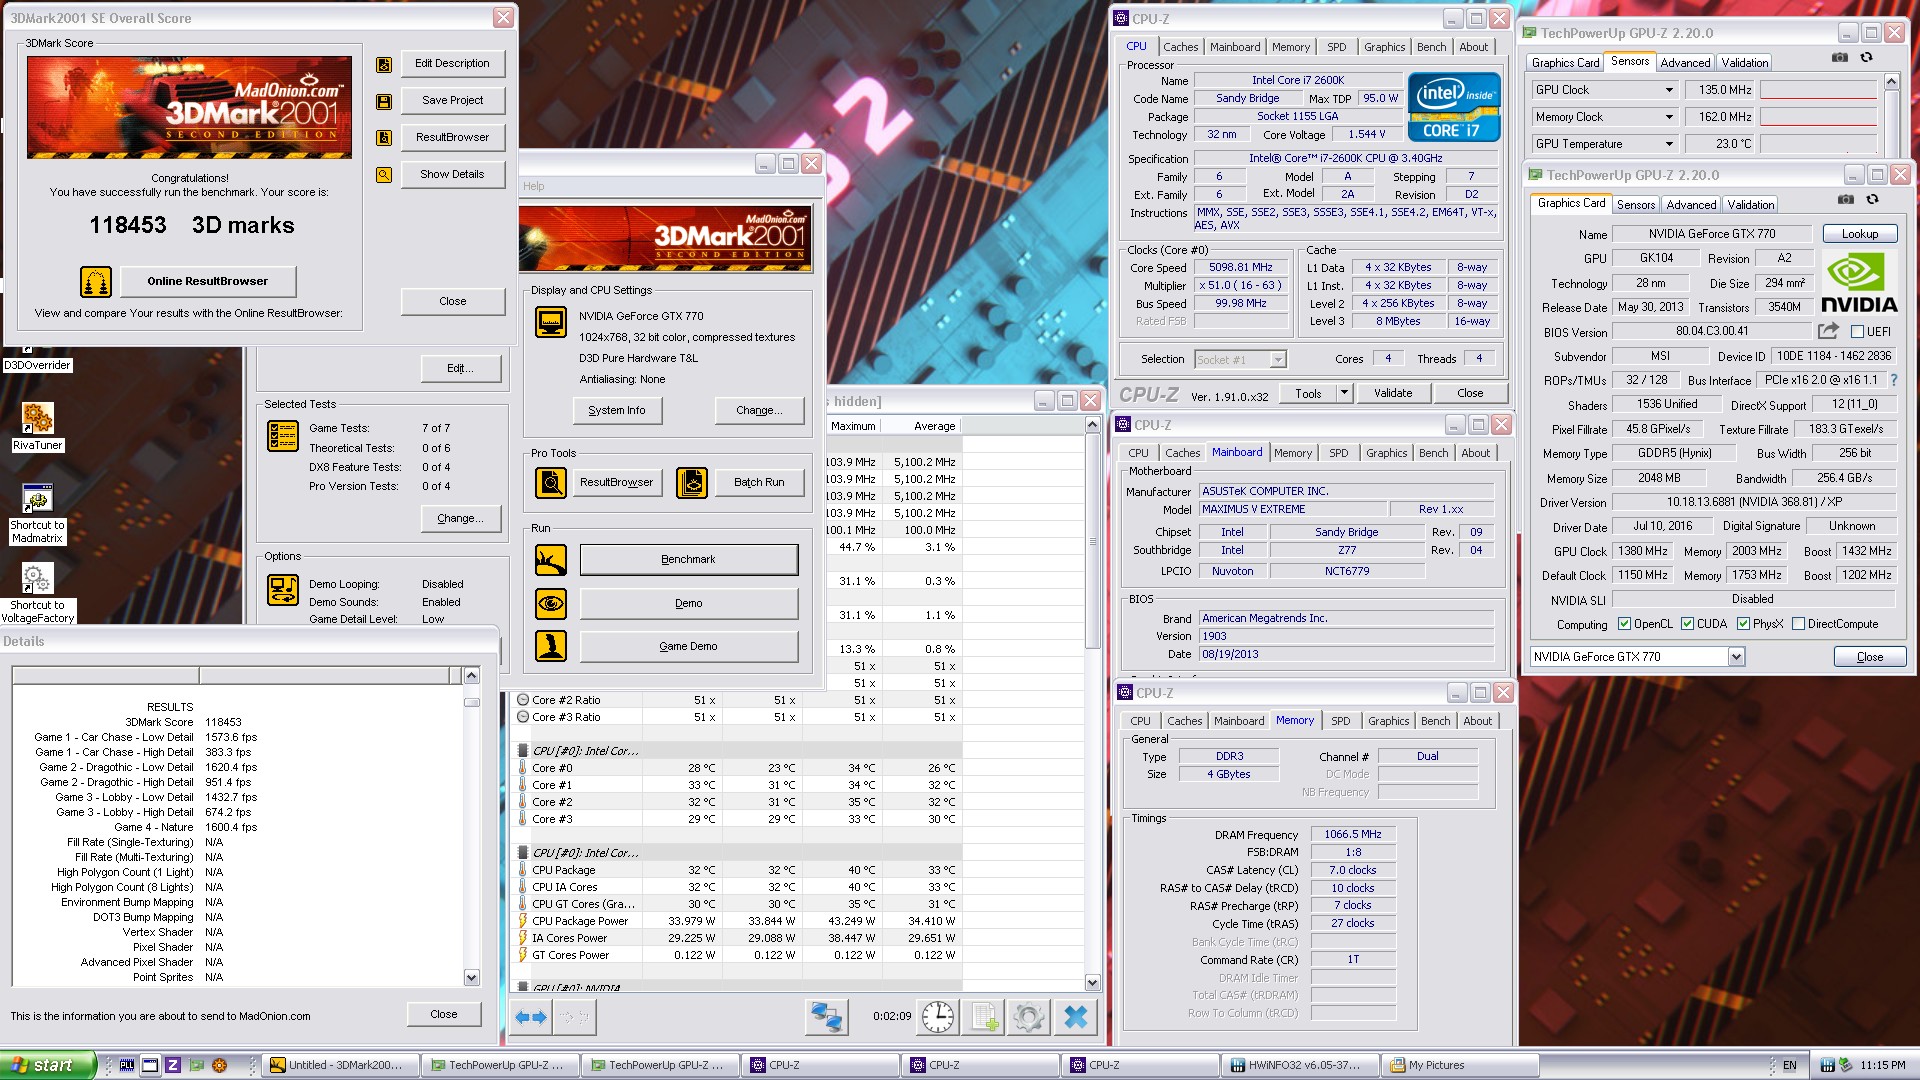
Task: Click GPU-Z screenshot camera icon in Graphics Card window
Action: pyautogui.click(x=1846, y=199)
